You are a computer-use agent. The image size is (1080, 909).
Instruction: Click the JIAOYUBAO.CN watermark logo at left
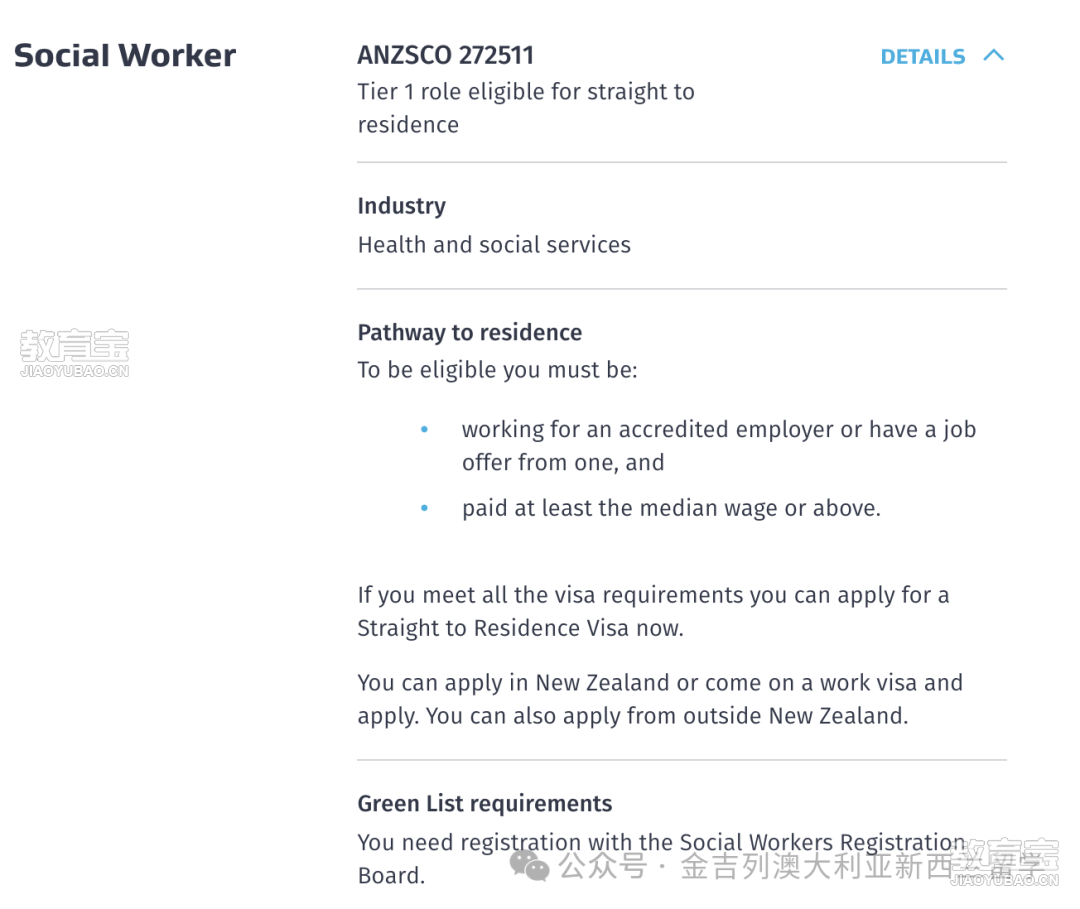tap(74, 353)
